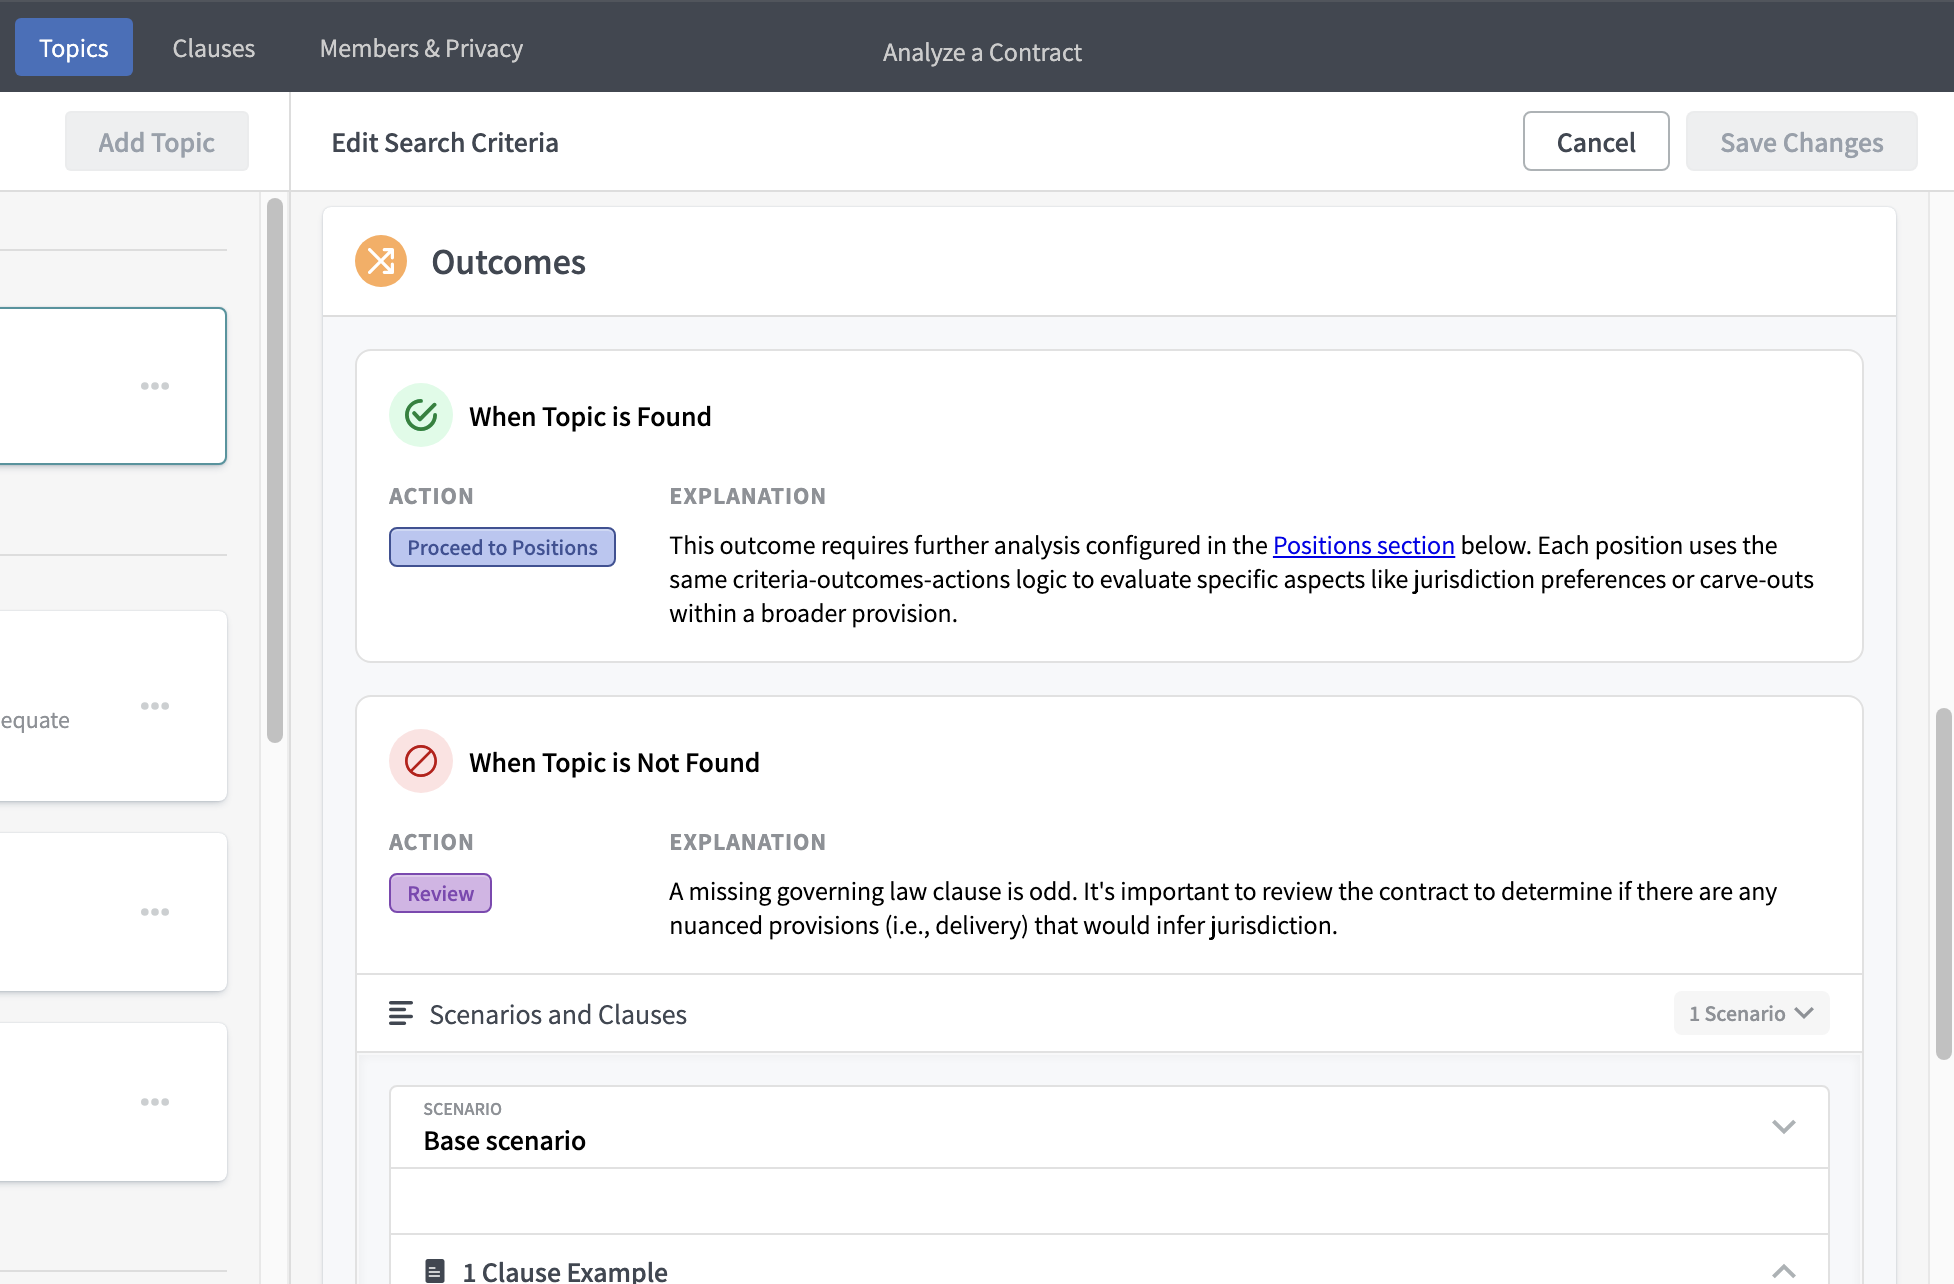Follow the Positions section link

click(1363, 545)
